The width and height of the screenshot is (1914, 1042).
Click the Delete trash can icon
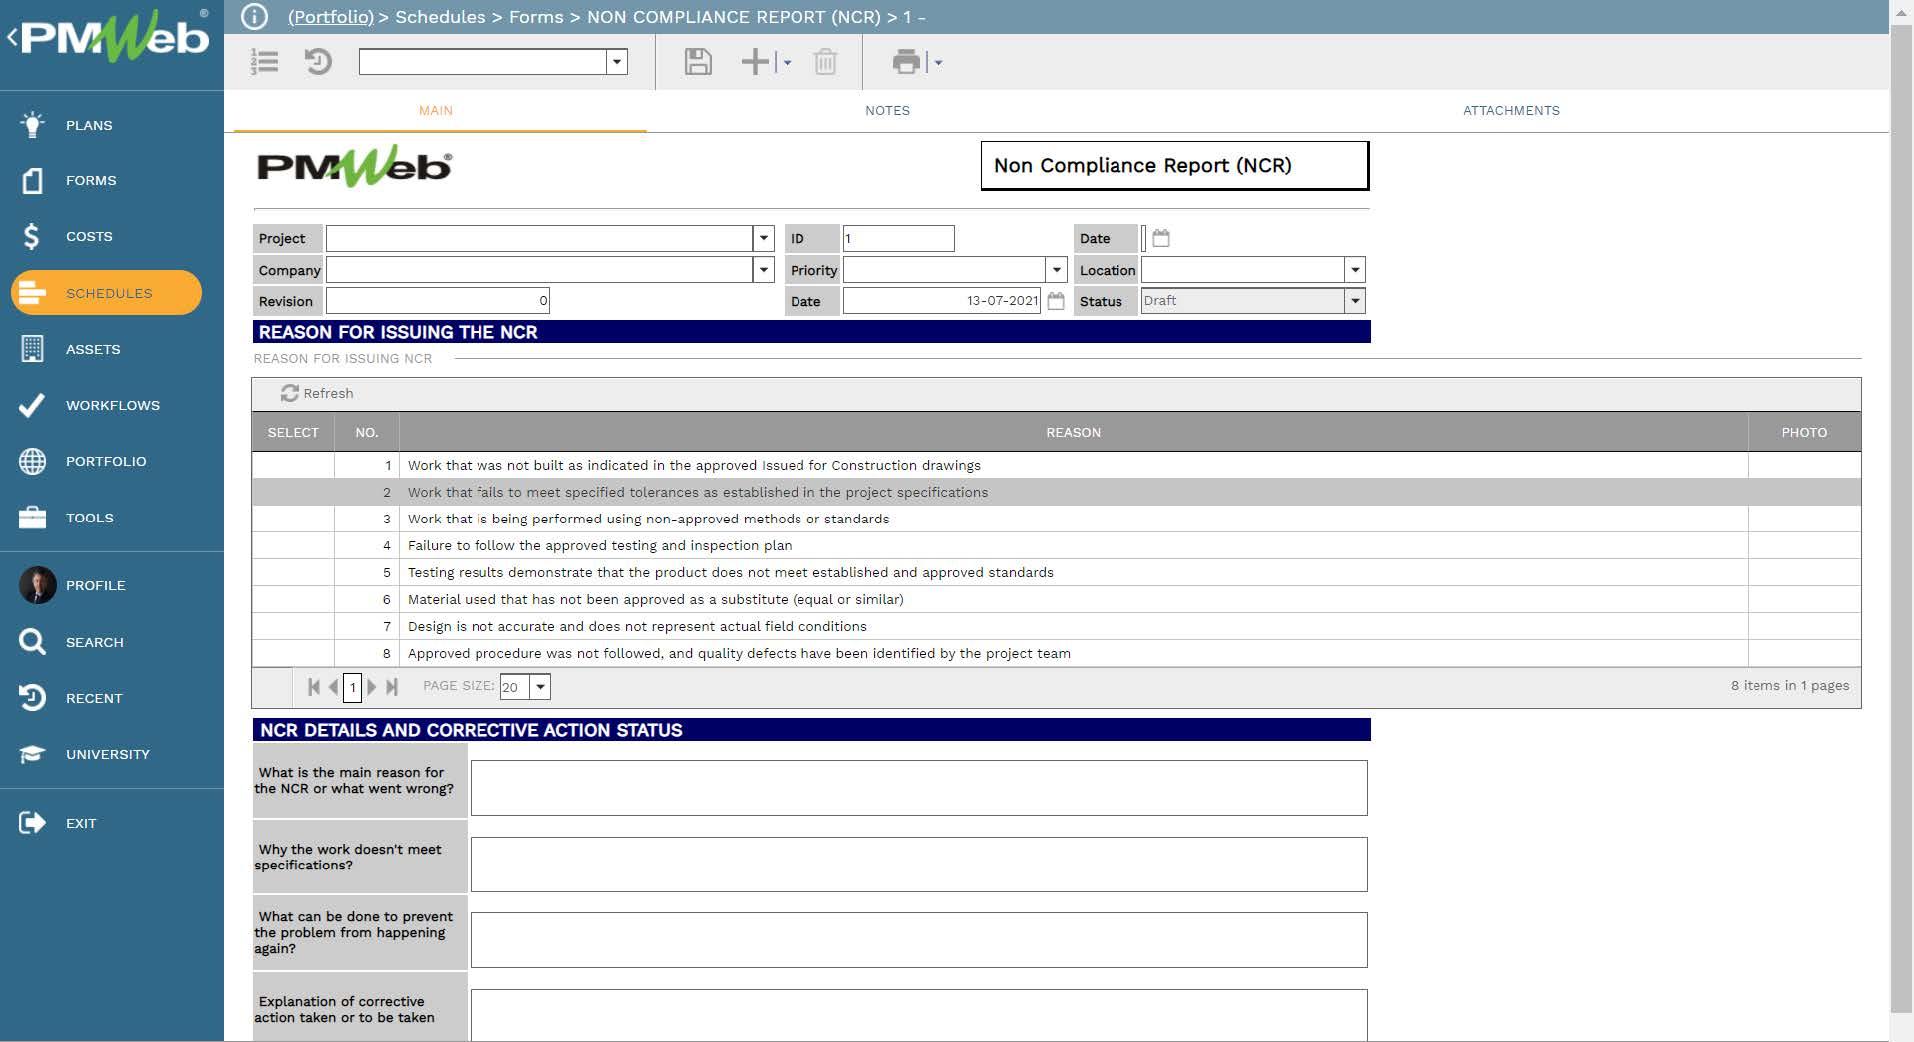coord(825,62)
